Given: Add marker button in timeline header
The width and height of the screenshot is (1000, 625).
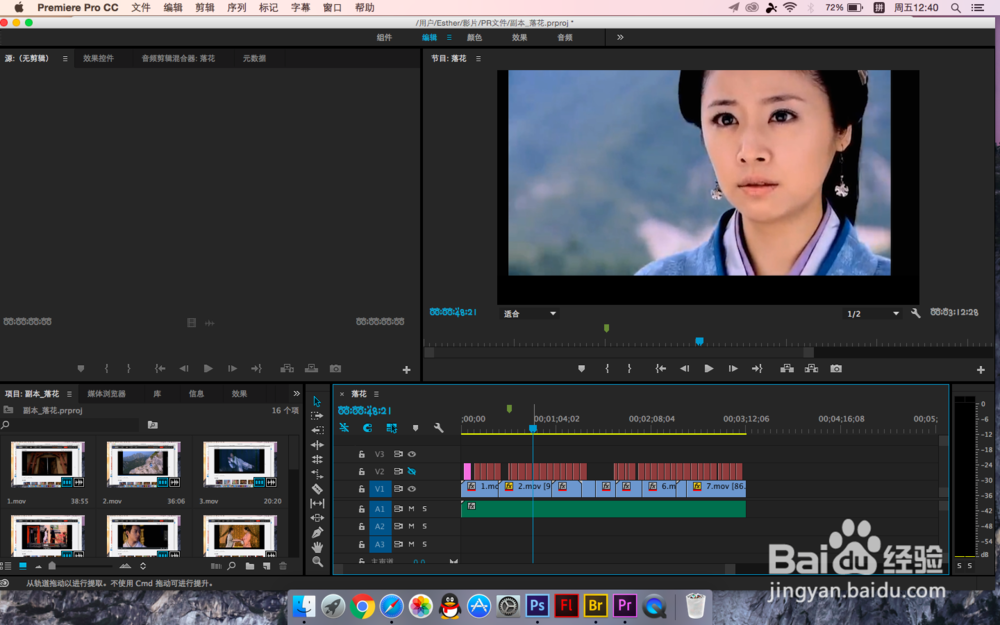Looking at the screenshot, I should click(415, 428).
